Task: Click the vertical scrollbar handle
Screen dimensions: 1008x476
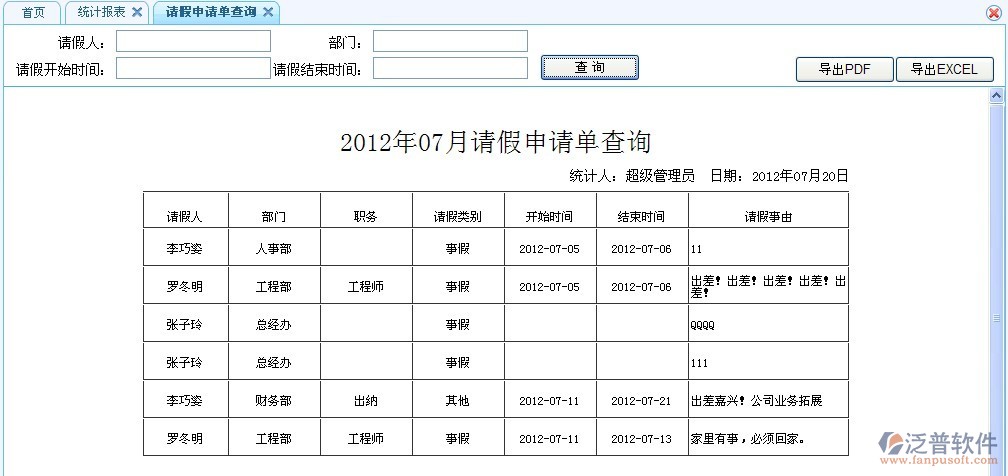Action: click(x=996, y=318)
